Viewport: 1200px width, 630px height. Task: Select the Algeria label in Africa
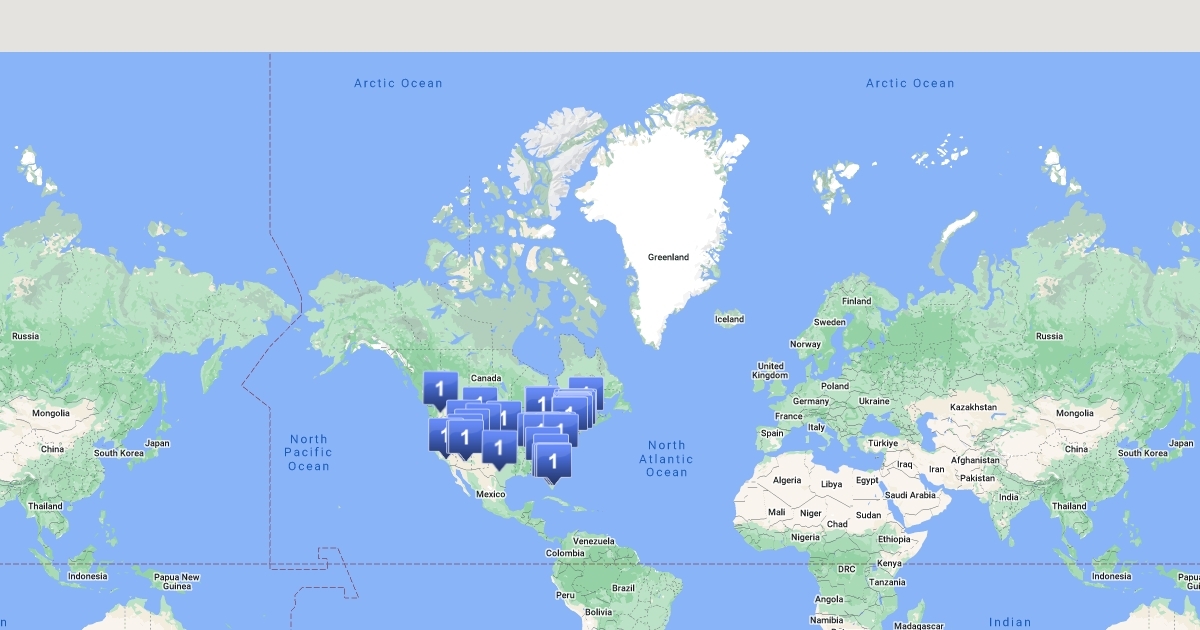pyautogui.click(x=787, y=480)
